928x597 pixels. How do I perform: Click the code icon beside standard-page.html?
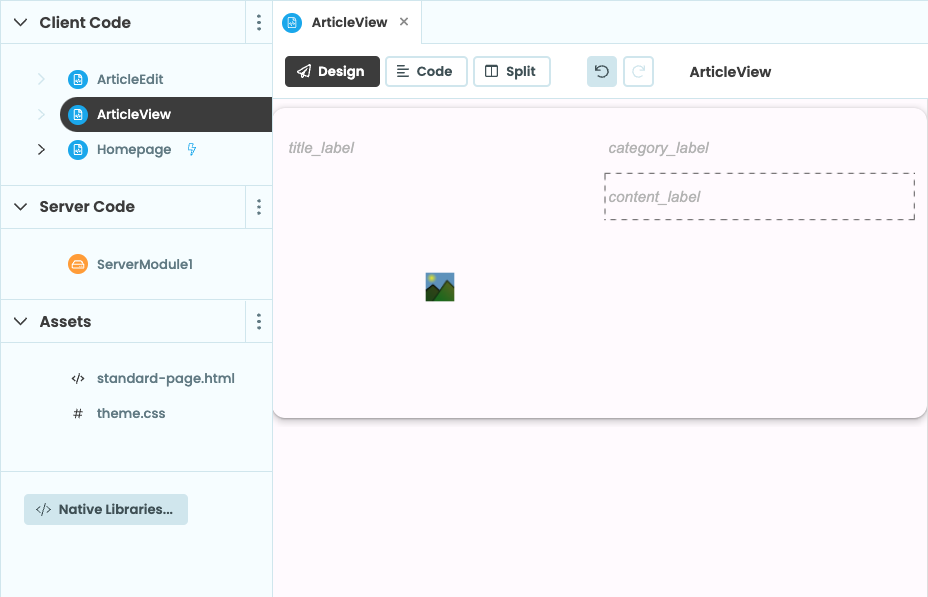click(x=77, y=378)
